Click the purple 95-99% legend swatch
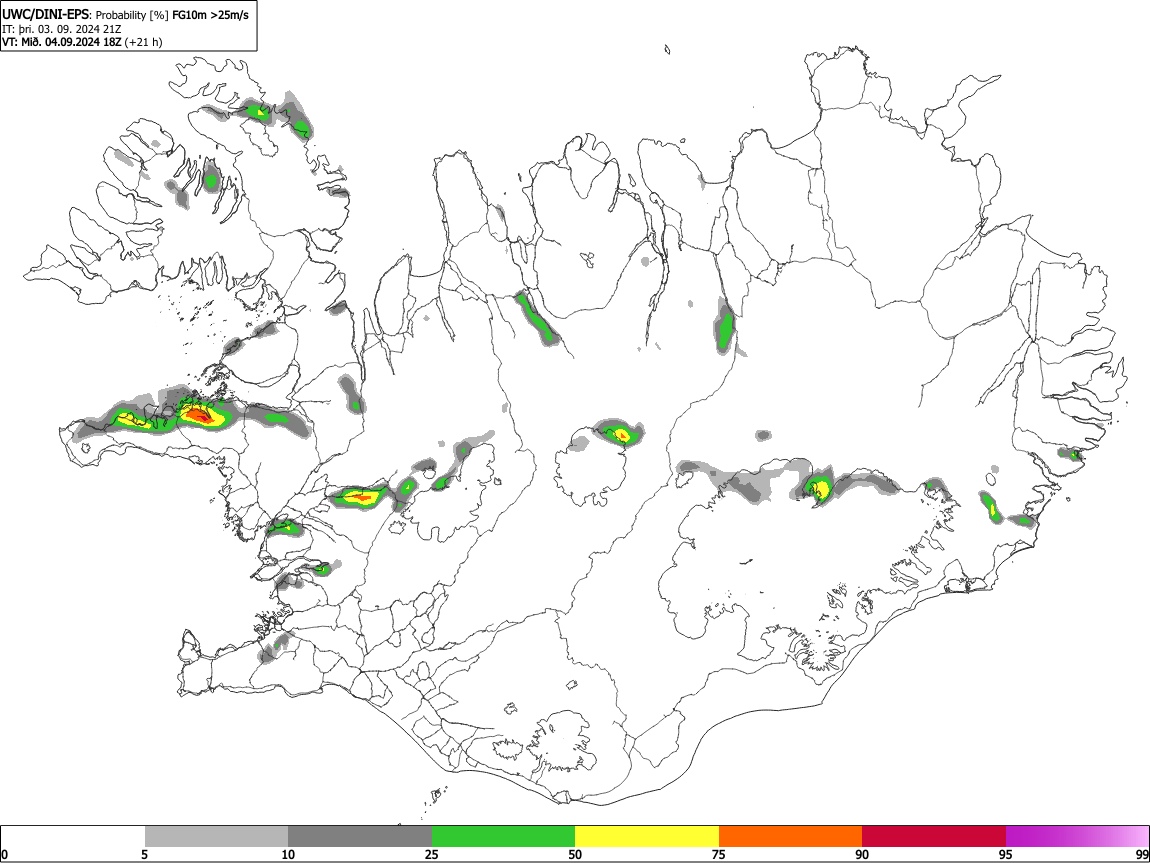Screen dimensions: 1150x863 (1077, 836)
